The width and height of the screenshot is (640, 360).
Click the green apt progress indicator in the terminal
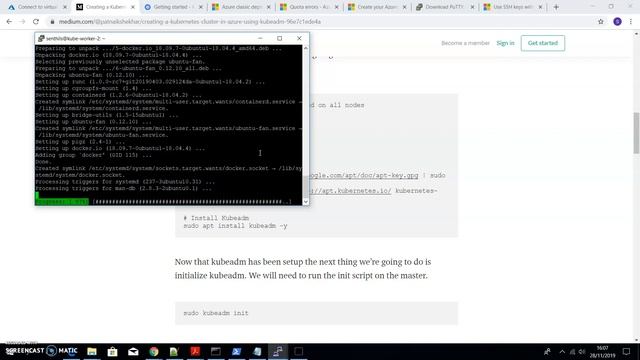click(x=62, y=201)
